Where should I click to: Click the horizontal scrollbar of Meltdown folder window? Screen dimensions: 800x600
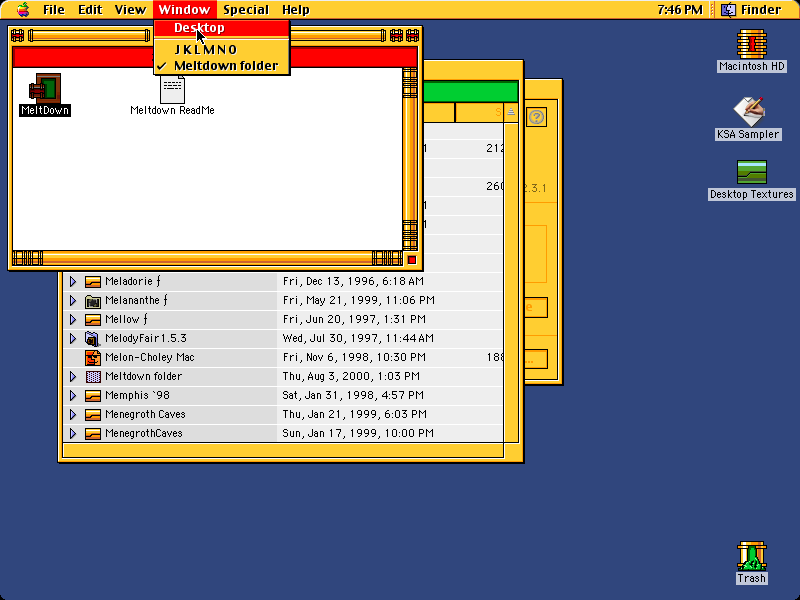tap(207, 258)
